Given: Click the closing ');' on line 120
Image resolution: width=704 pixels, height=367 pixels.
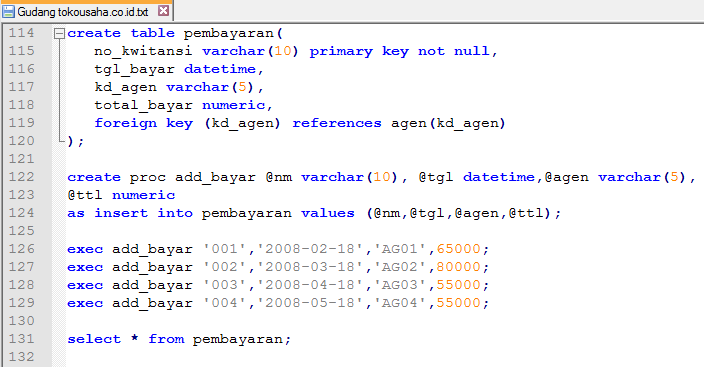Looking at the screenshot, I should pos(75,141).
